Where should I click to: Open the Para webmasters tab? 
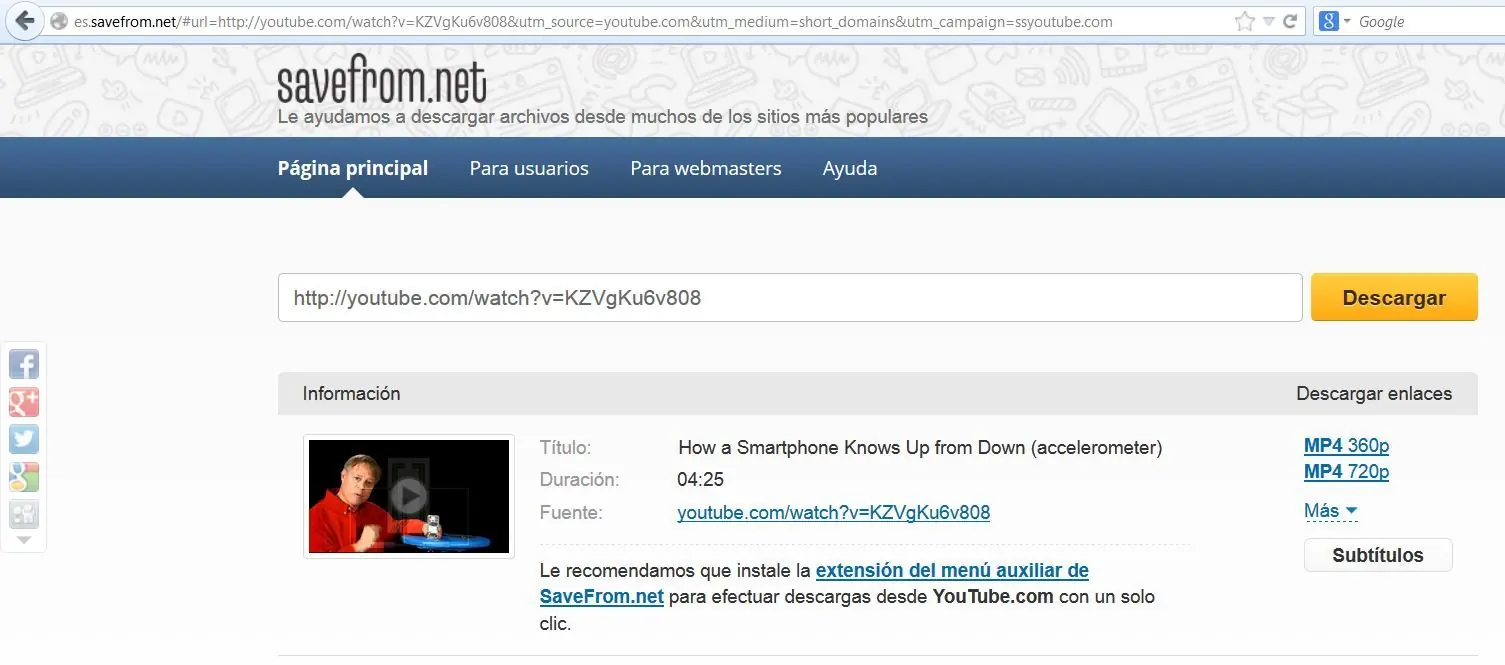[x=706, y=168]
